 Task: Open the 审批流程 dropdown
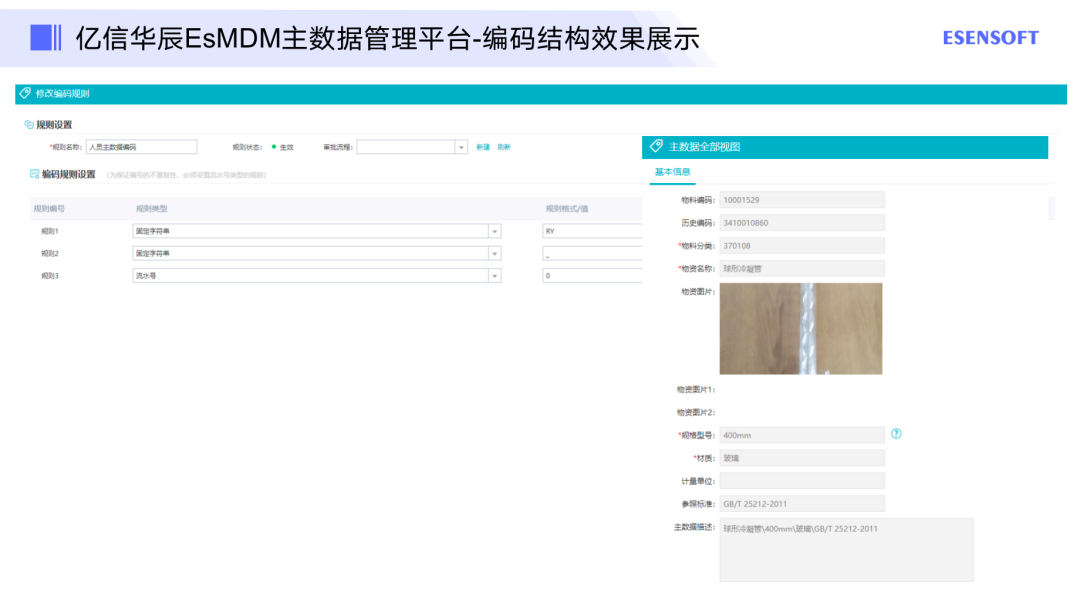tap(461, 147)
